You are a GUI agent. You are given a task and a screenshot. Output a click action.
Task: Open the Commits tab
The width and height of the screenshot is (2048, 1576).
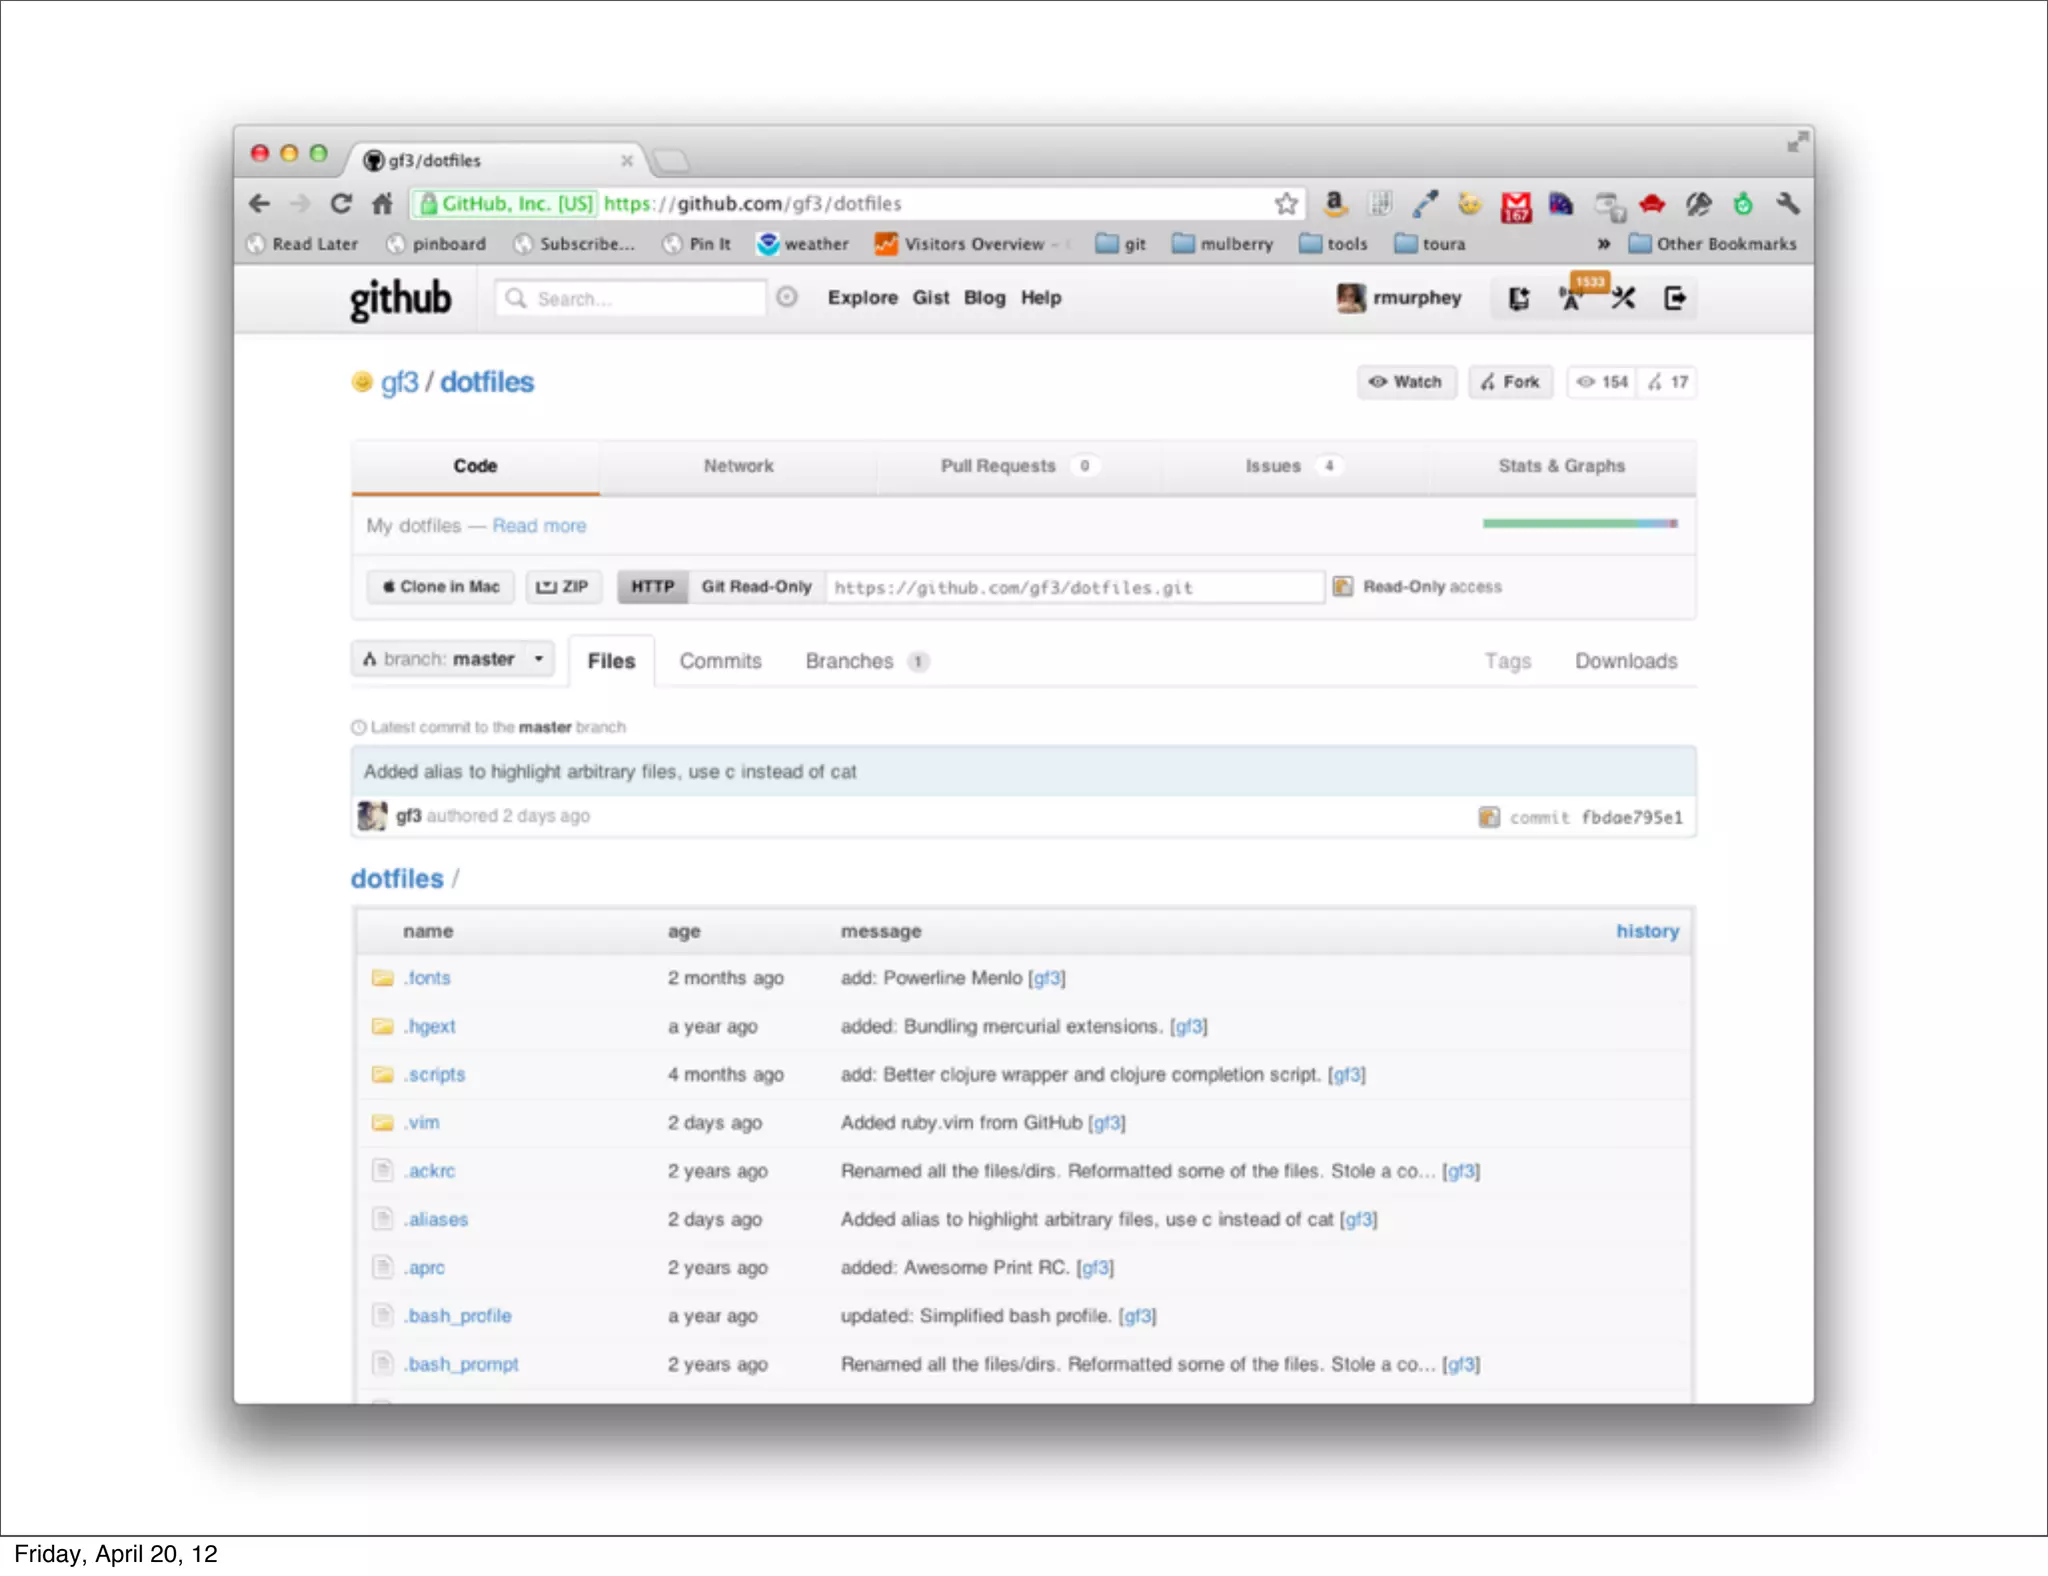(720, 661)
